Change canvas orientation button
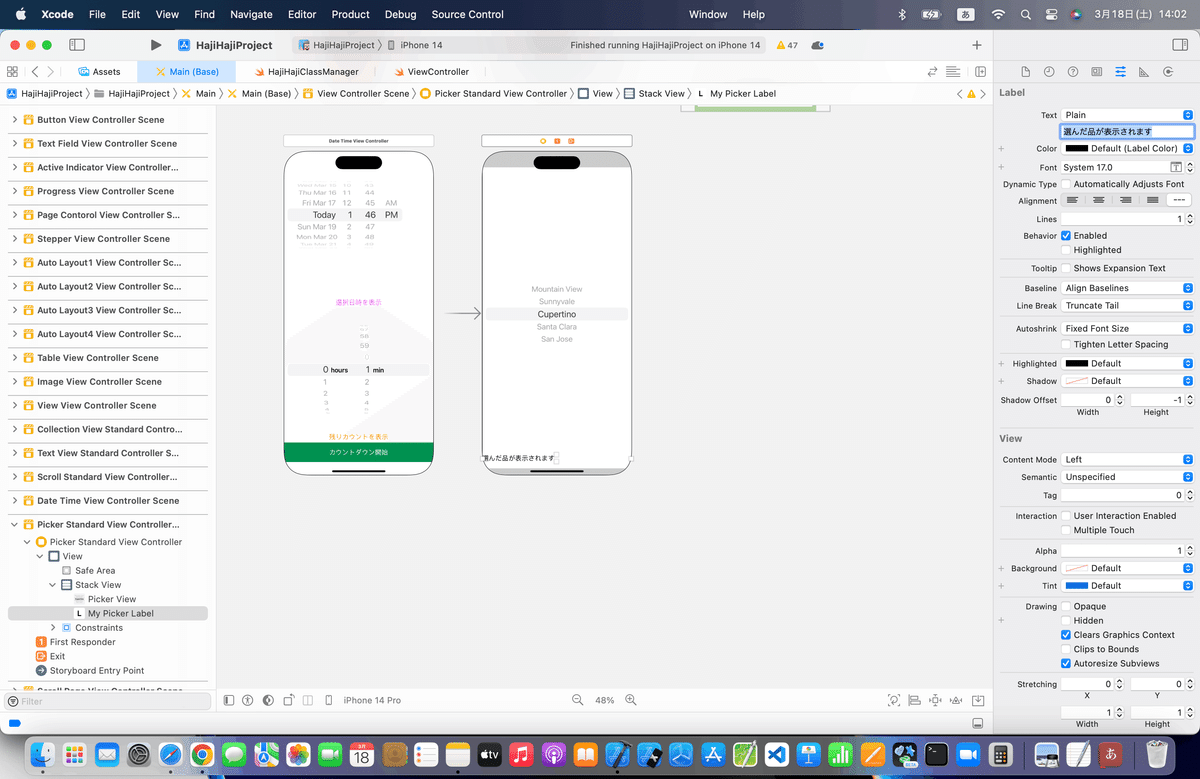Viewport: 1200px width, 779px height. [x=288, y=700]
